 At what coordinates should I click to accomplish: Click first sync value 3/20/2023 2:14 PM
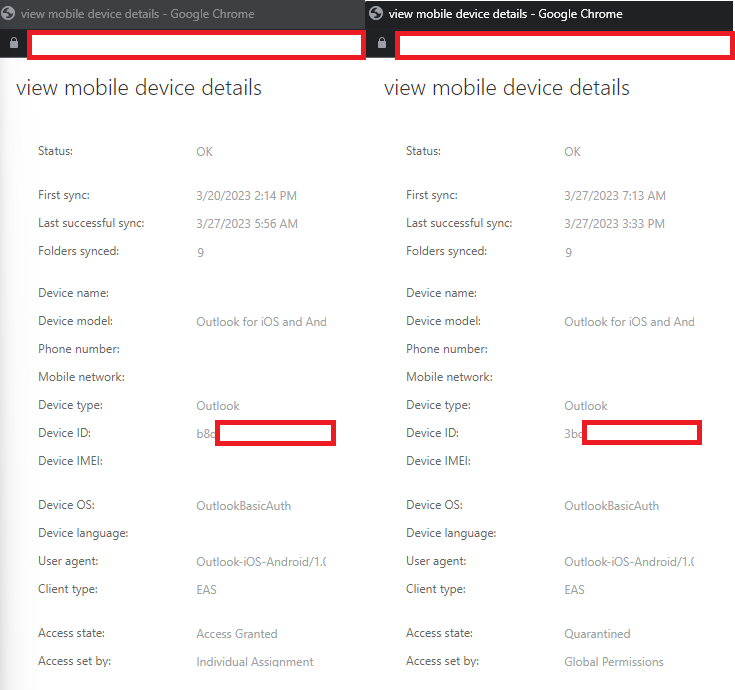point(247,195)
